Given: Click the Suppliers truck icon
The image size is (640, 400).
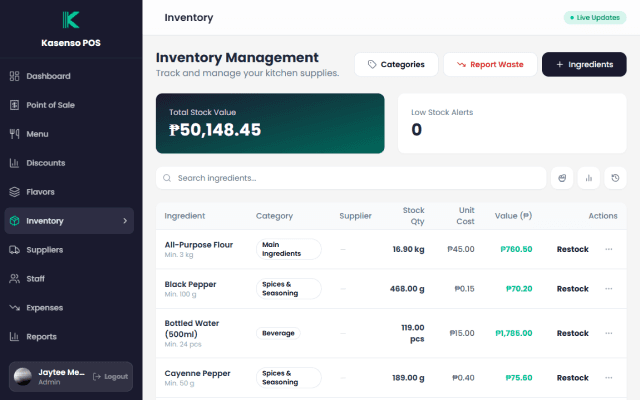Looking at the screenshot, I should click(14, 250).
